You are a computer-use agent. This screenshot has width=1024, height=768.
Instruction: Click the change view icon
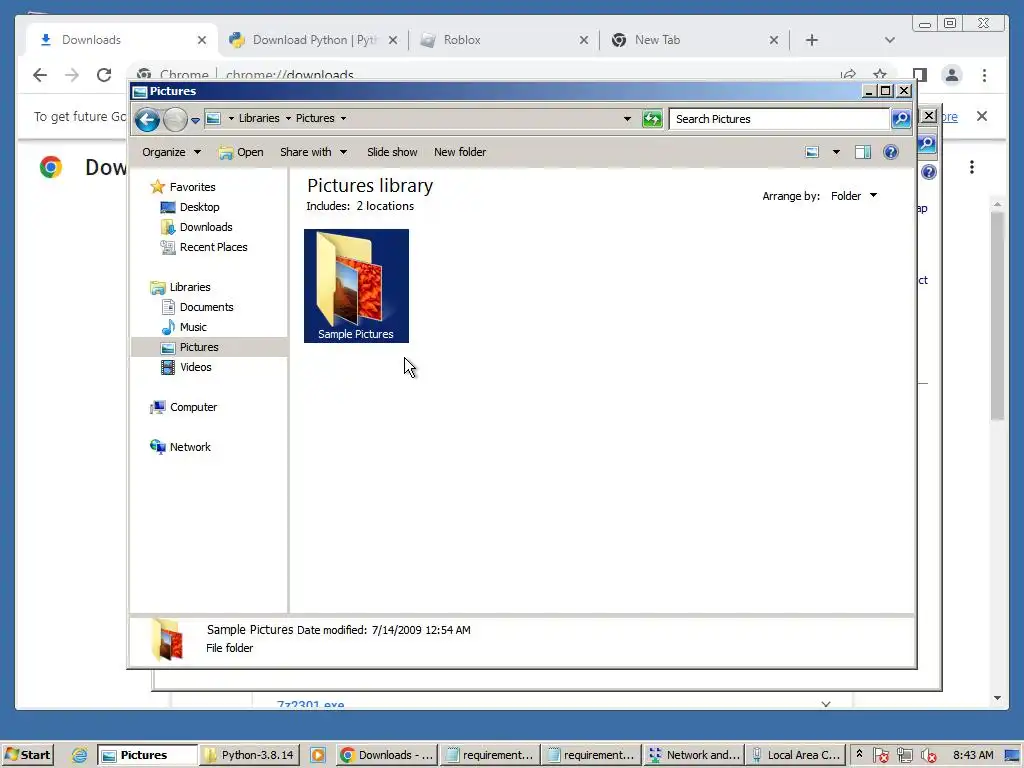812,152
